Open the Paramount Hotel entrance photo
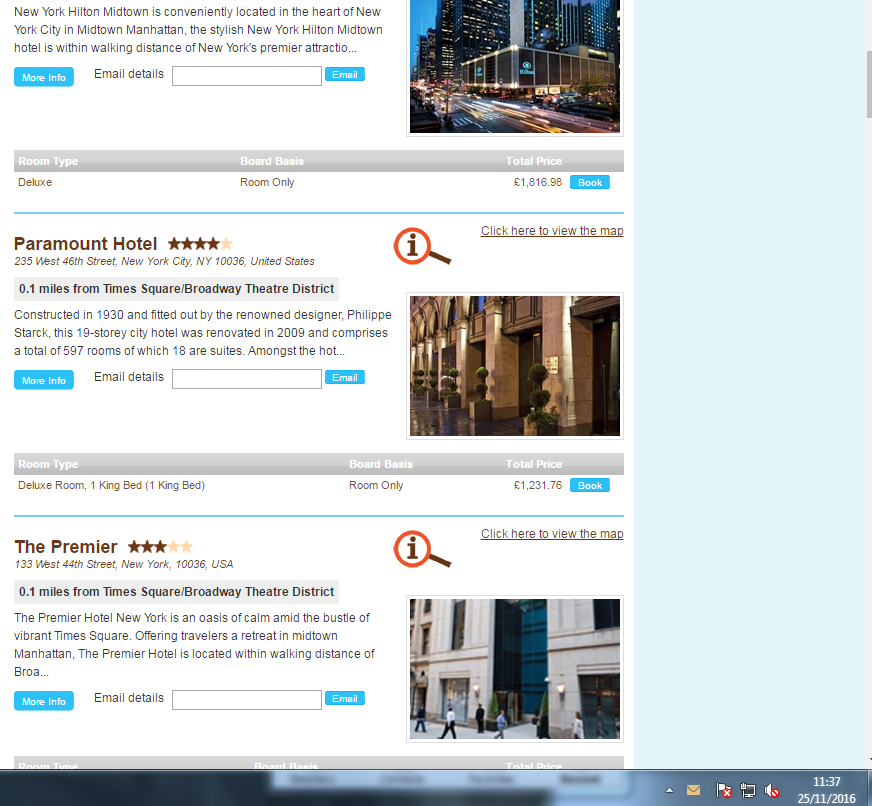Image resolution: width=872 pixels, height=806 pixels. tap(515, 366)
